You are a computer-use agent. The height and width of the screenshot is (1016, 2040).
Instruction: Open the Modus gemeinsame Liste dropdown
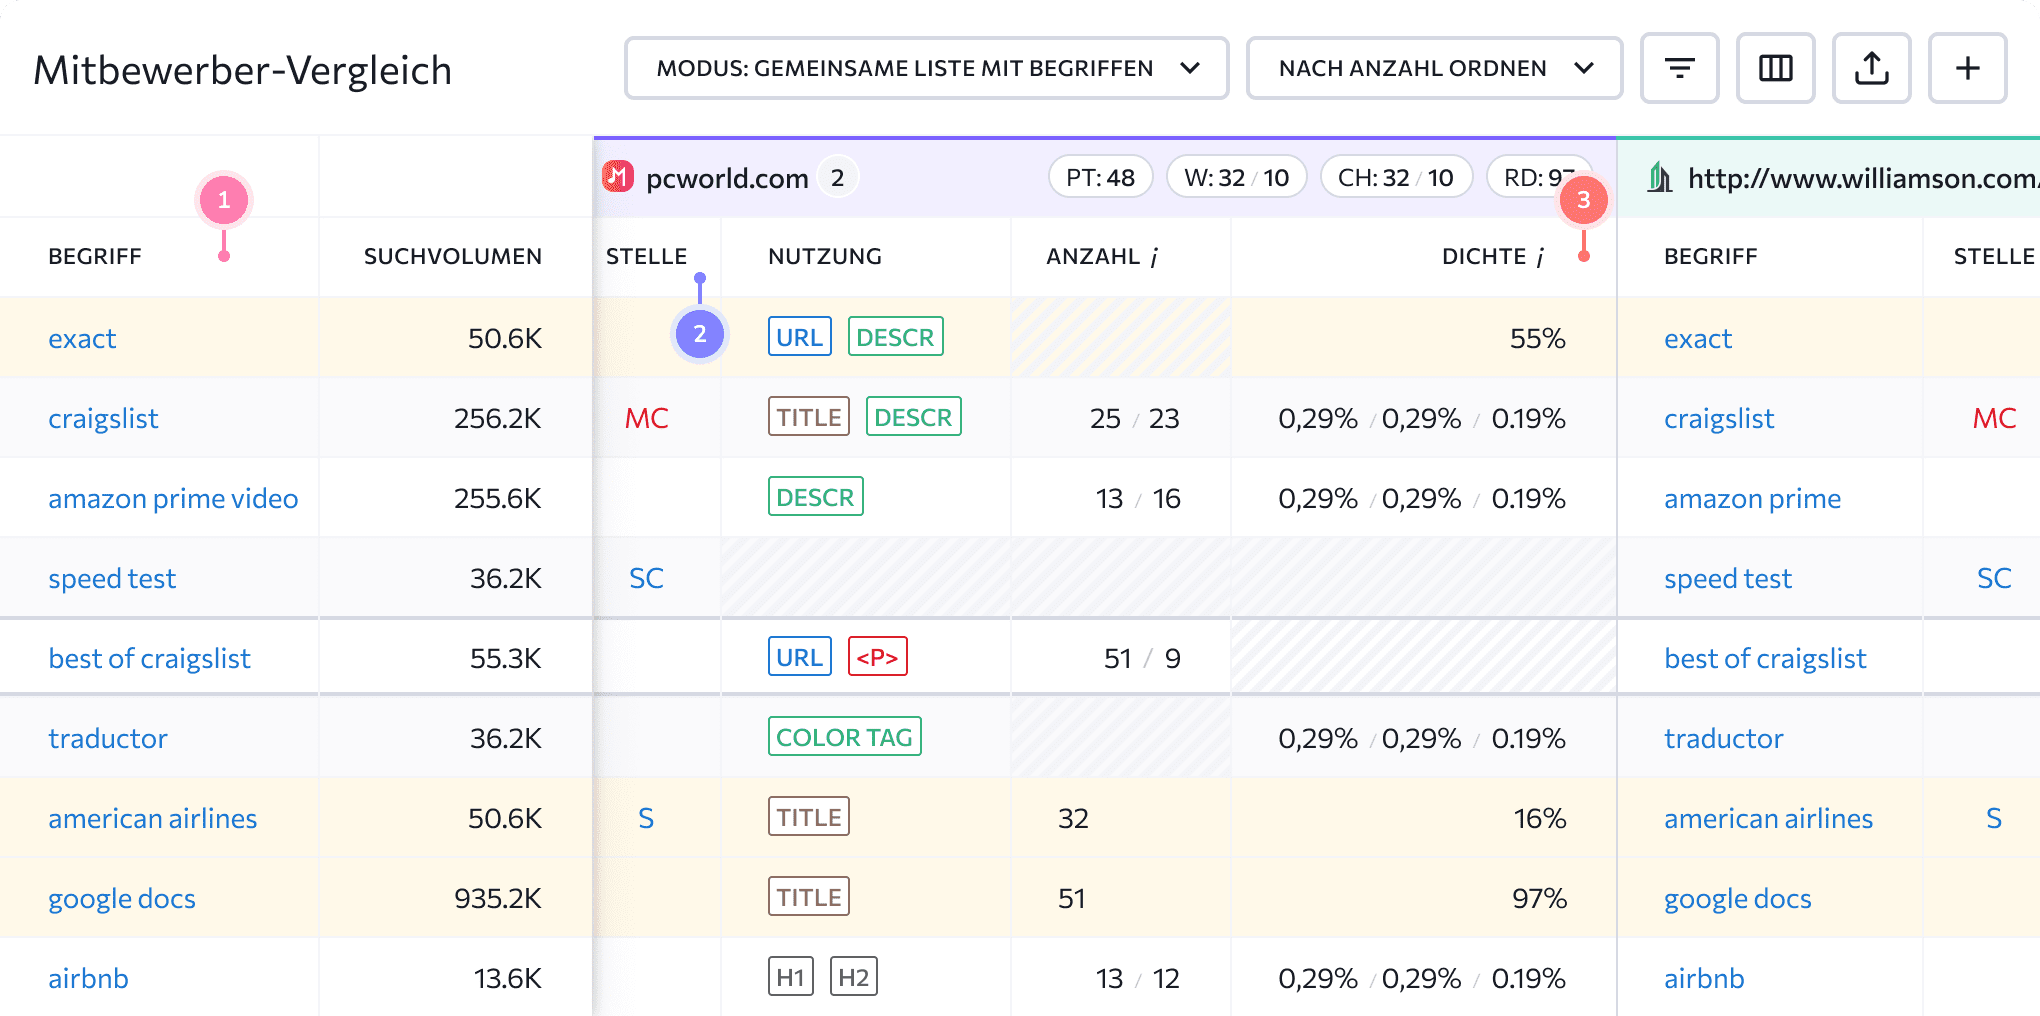pyautogui.click(x=927, y=68)
